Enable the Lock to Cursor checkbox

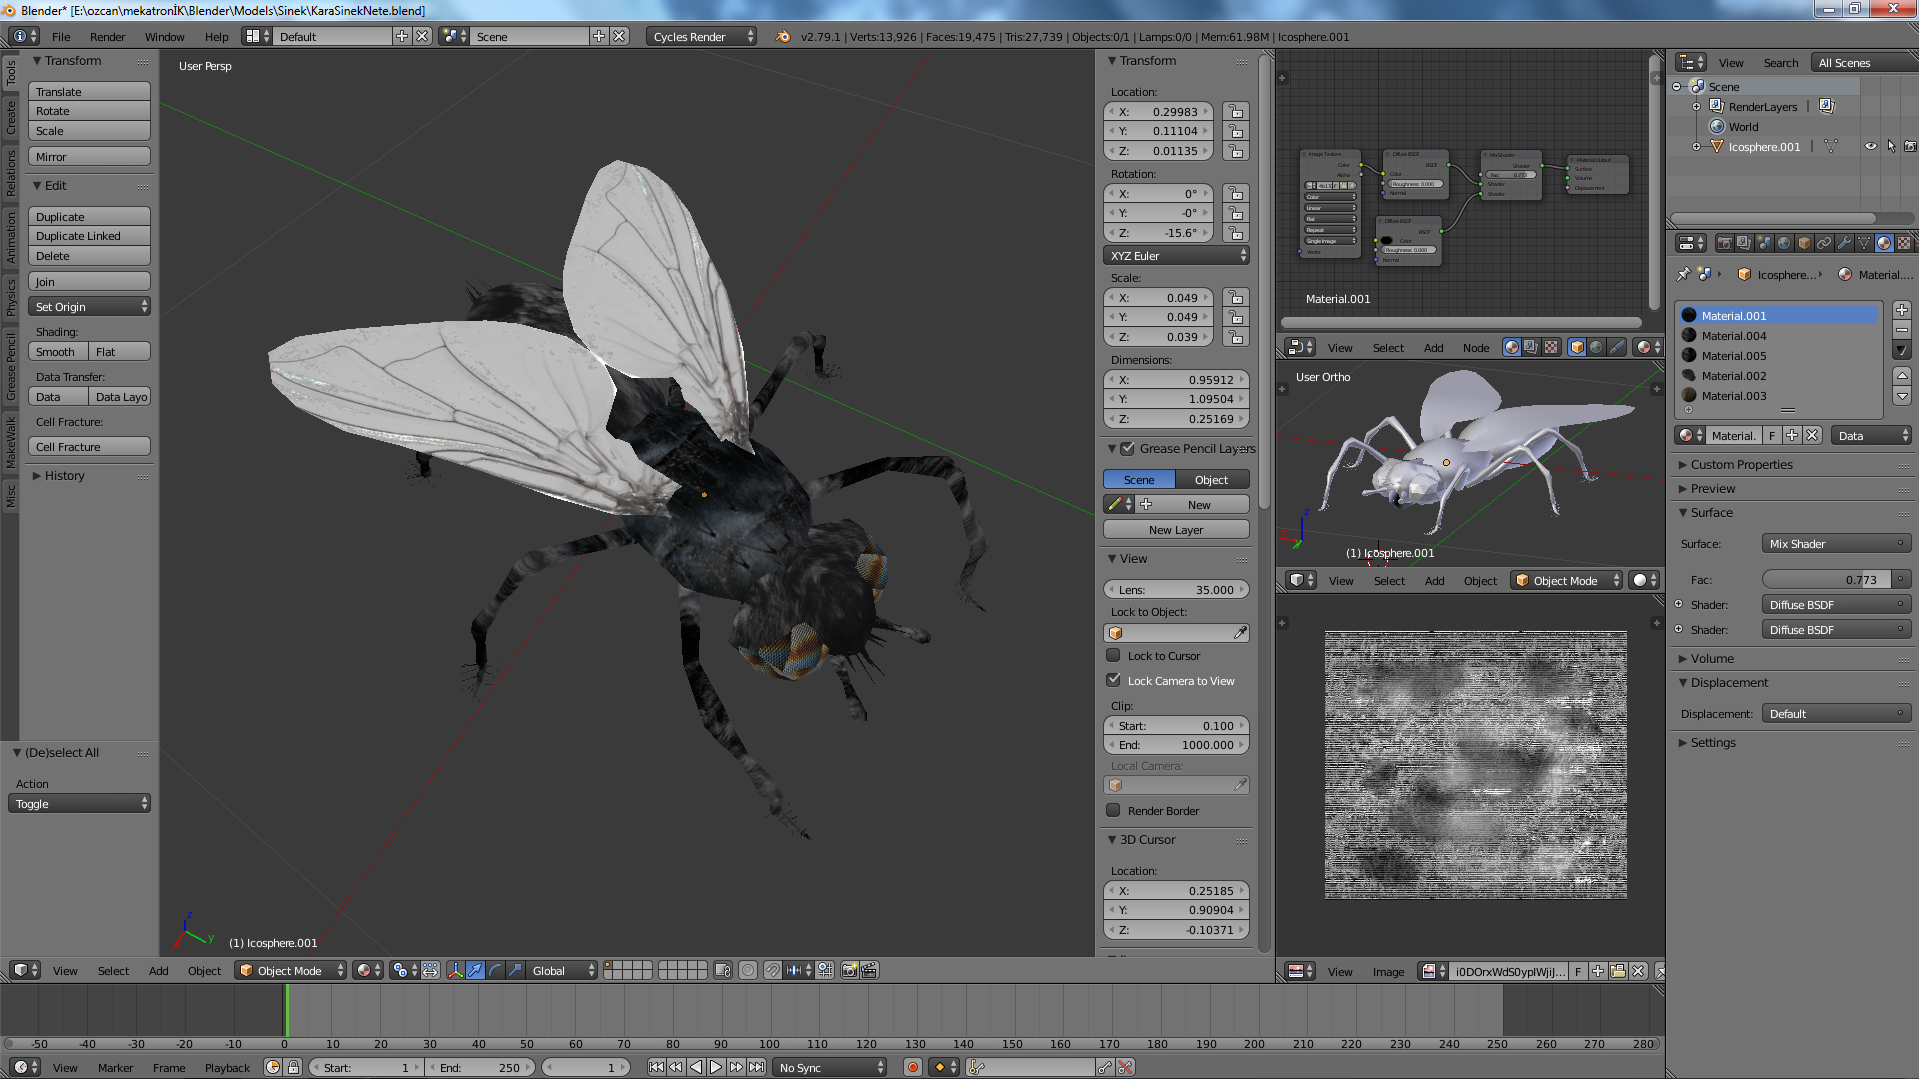tap(1113, 656)
